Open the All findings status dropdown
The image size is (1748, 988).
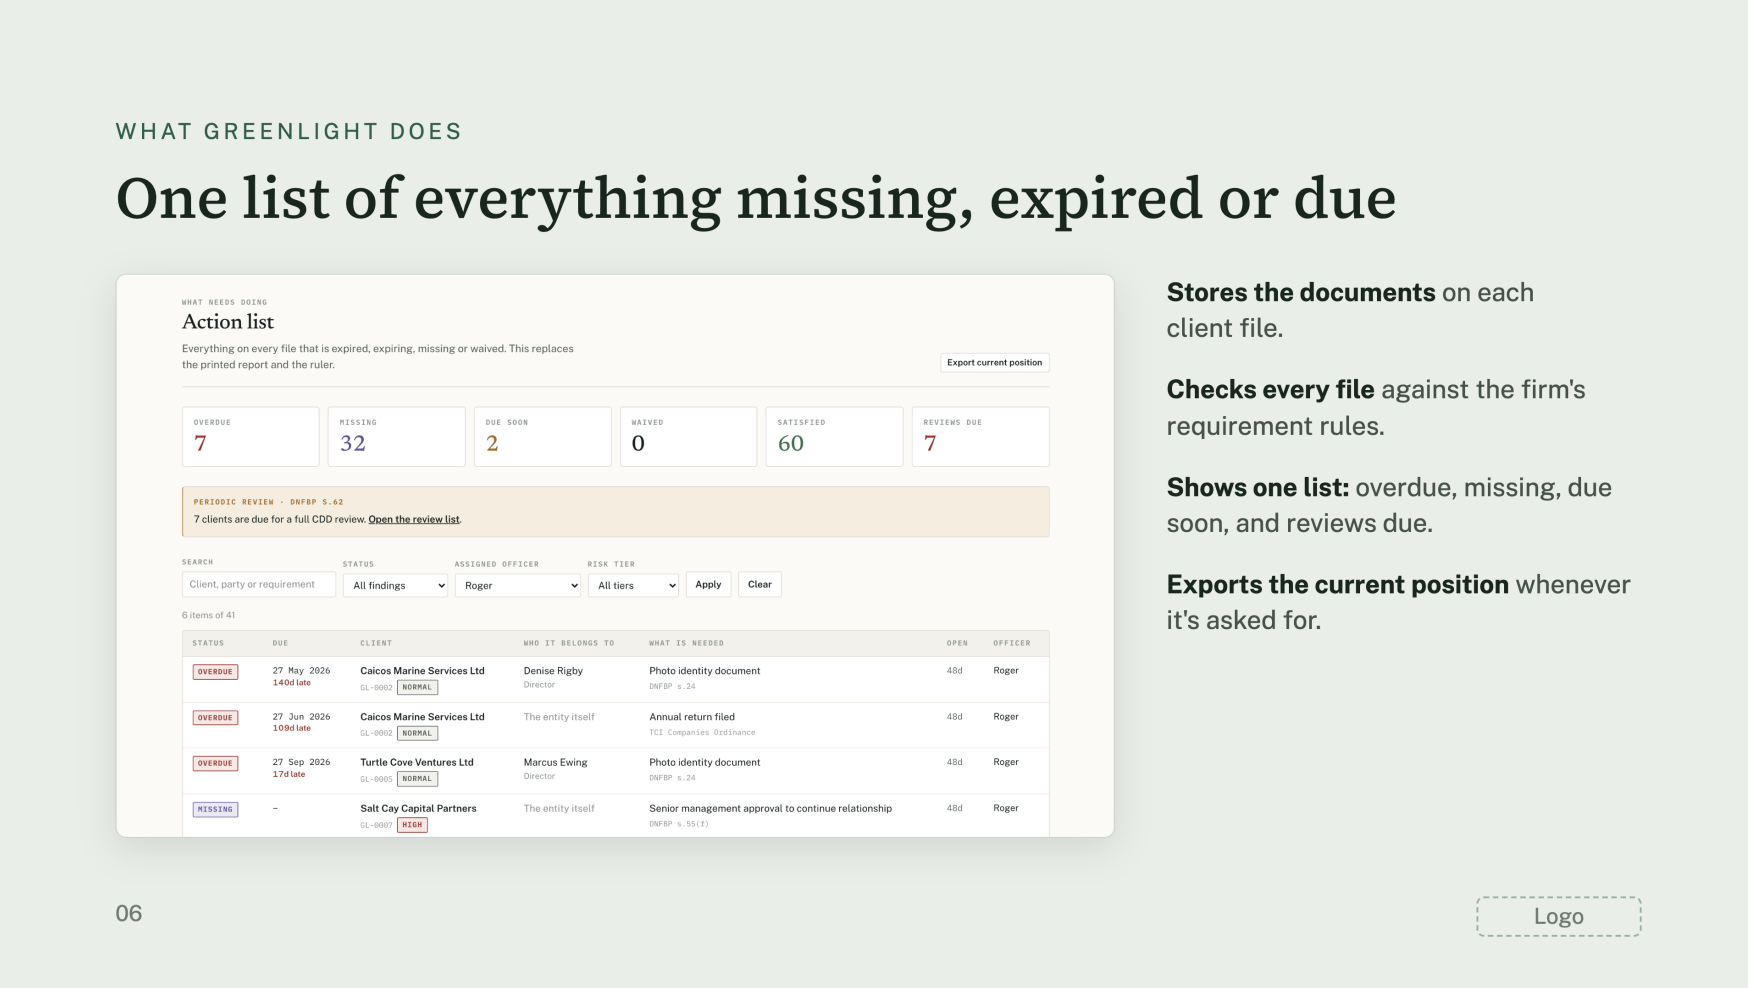point(395,586)
